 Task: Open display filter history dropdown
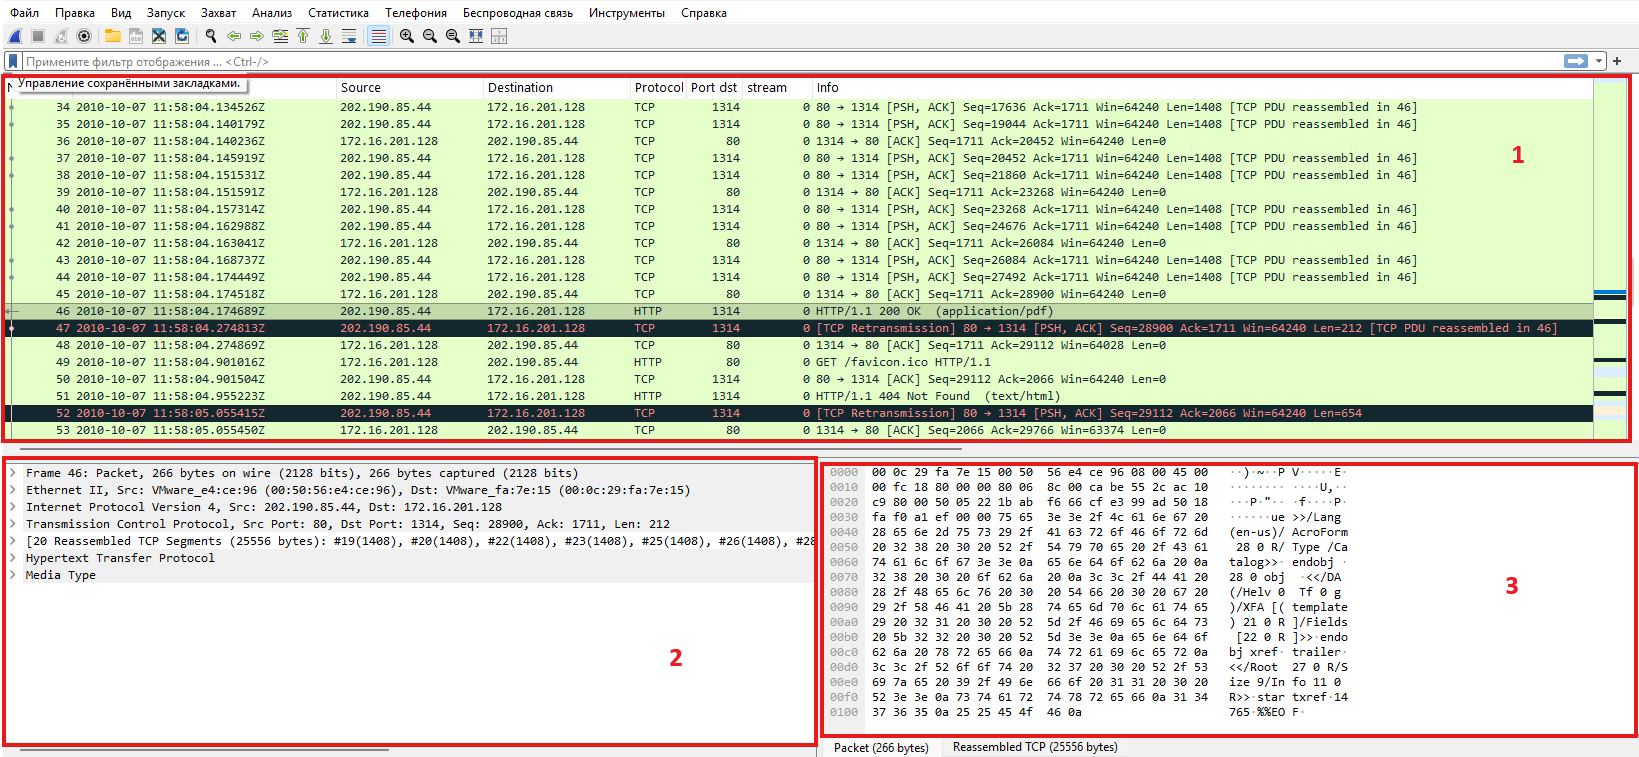pyautogui.click(x=1599, y=61)
